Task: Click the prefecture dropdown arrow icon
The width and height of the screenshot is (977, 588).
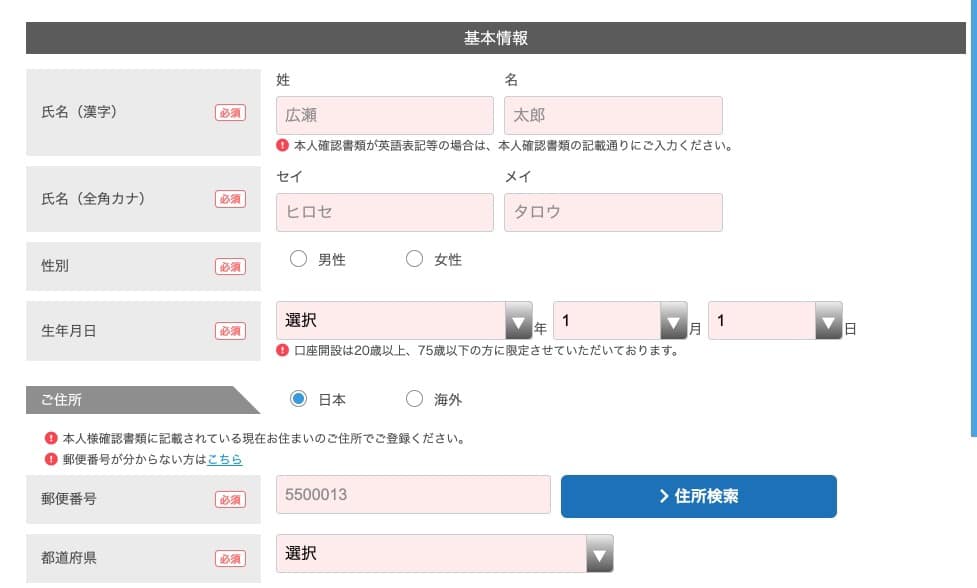Action: pos(600,554)
